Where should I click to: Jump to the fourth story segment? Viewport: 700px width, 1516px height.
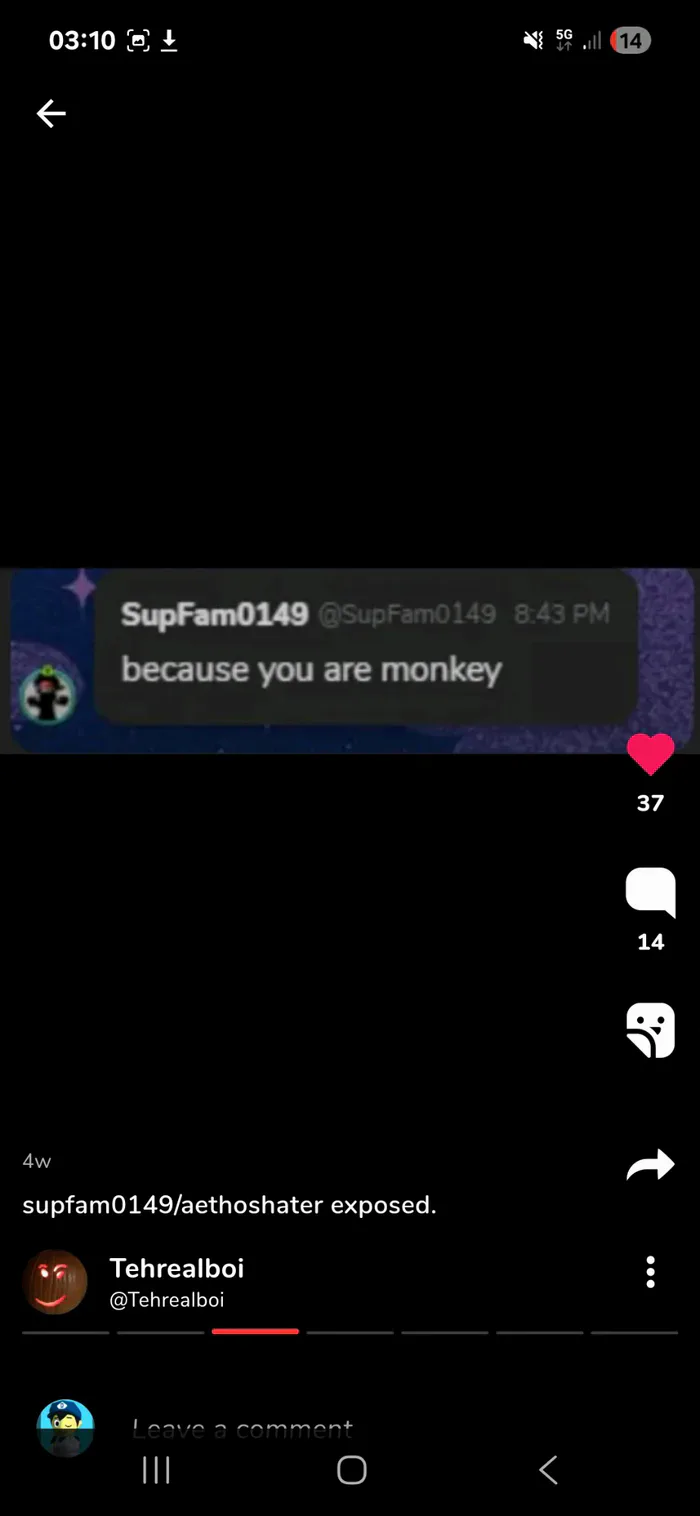coord(350,1332)
